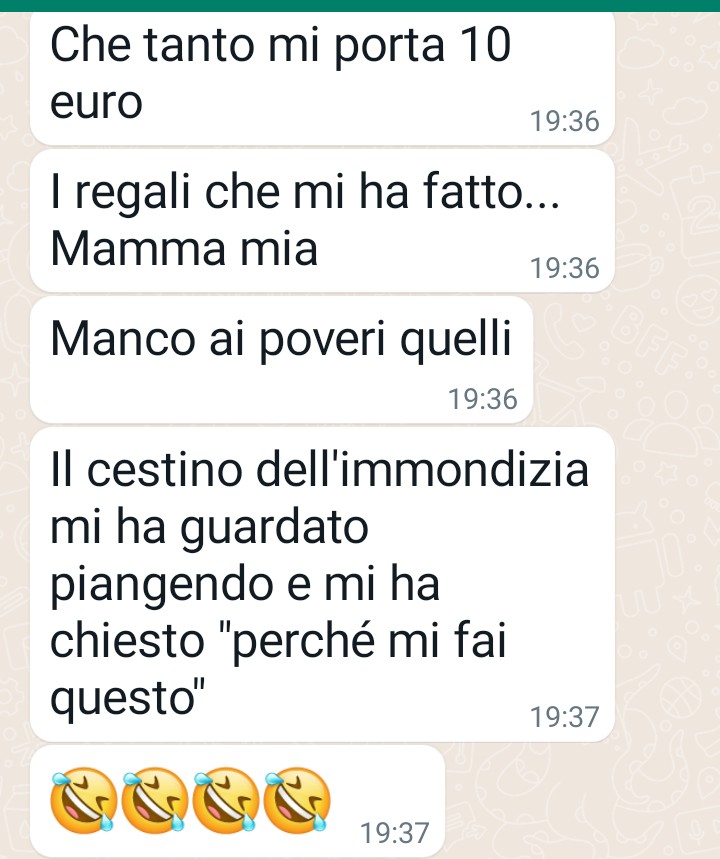Screen dimensions: 720x859
Task: Tap the first laughing emoji
Action: [83, 800]
